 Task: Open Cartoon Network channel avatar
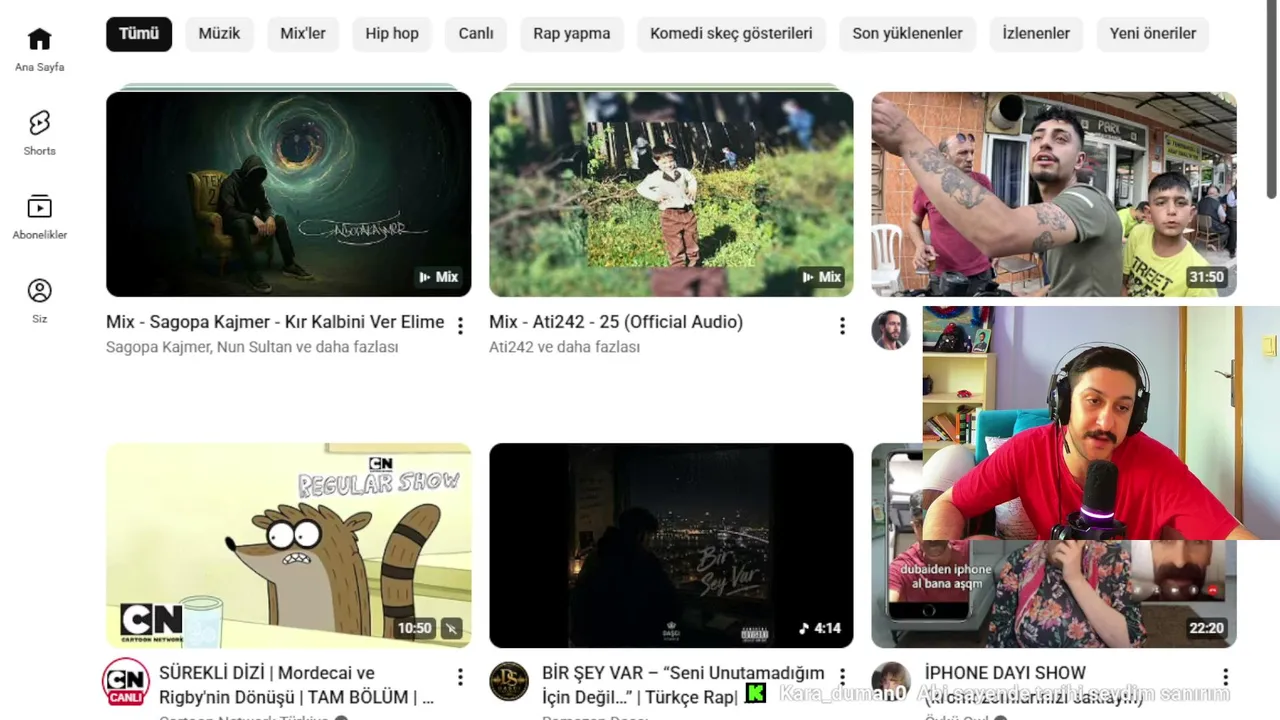tap(126, 682)
